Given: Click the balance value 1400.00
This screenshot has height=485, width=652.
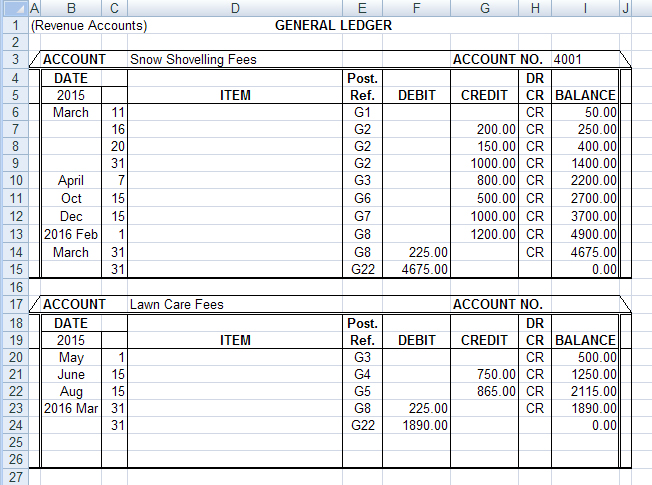Looking at the screenshot, I should [594, 163].
